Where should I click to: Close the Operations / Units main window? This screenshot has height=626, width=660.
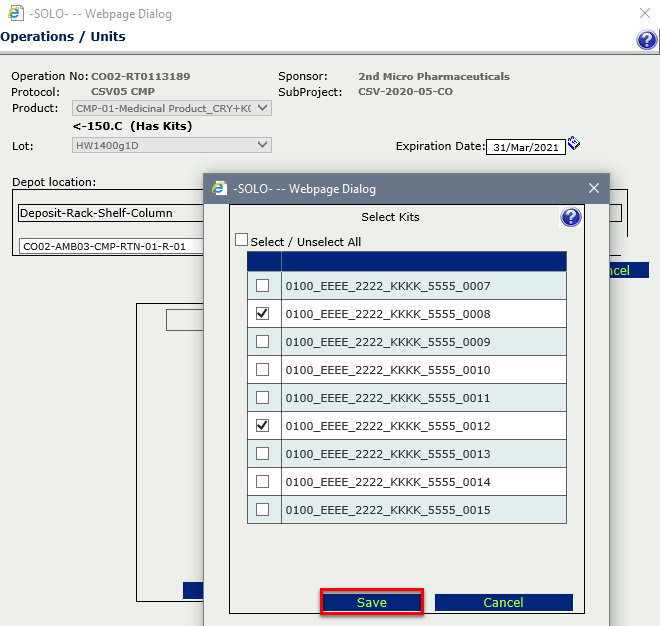[645, 13]
